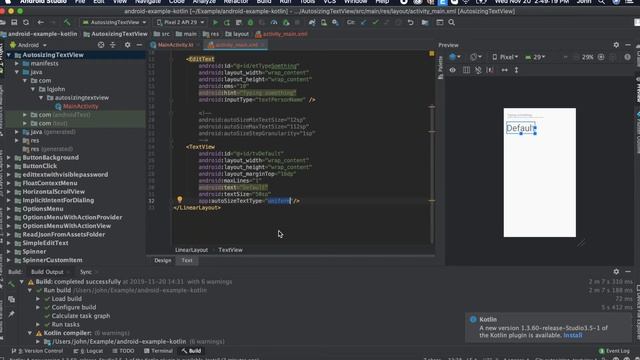Open the Project Structure toolbar icon

[425, 22]
